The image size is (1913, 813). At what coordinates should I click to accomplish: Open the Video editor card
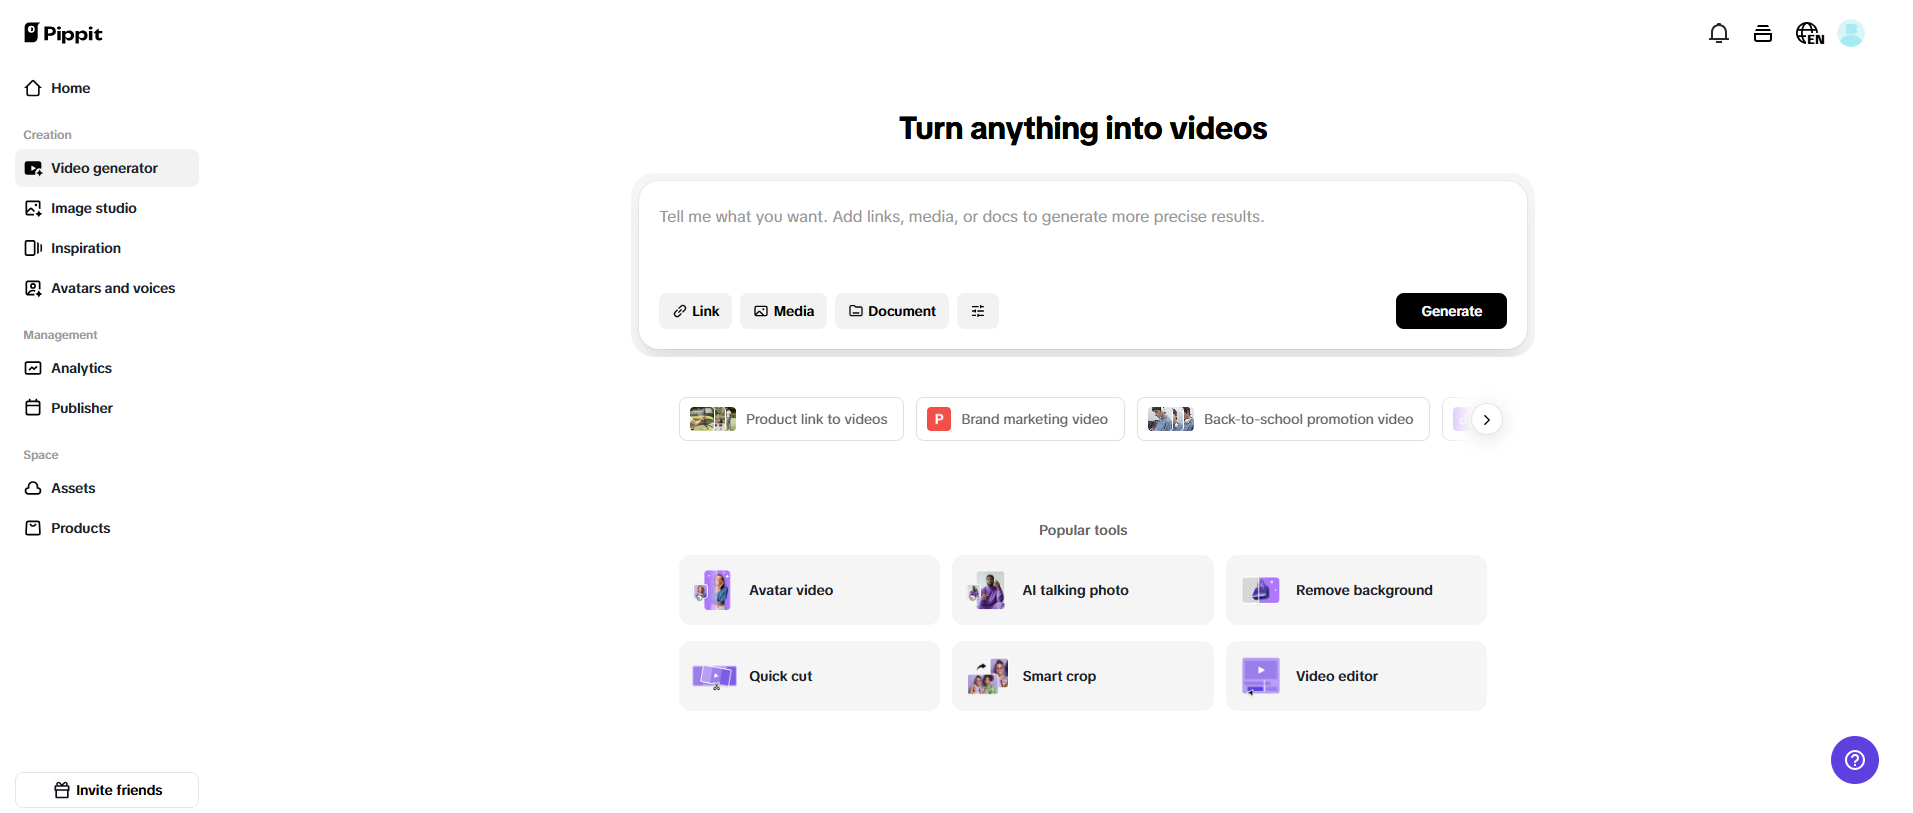pyautogui.click(x=1356, y=676)
